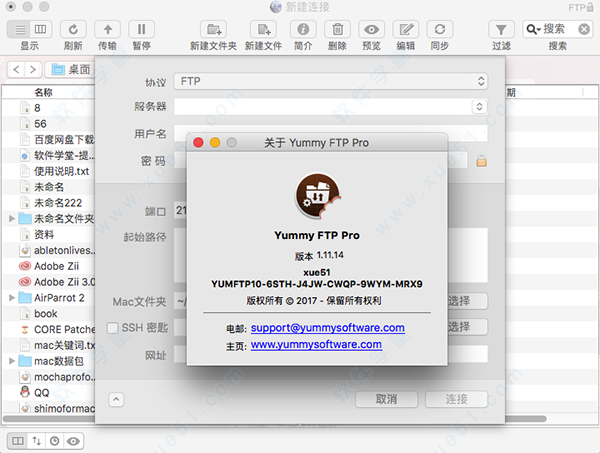The image size is (600, 453).
Task: Select the QQ application row
Action: [41, 393]
